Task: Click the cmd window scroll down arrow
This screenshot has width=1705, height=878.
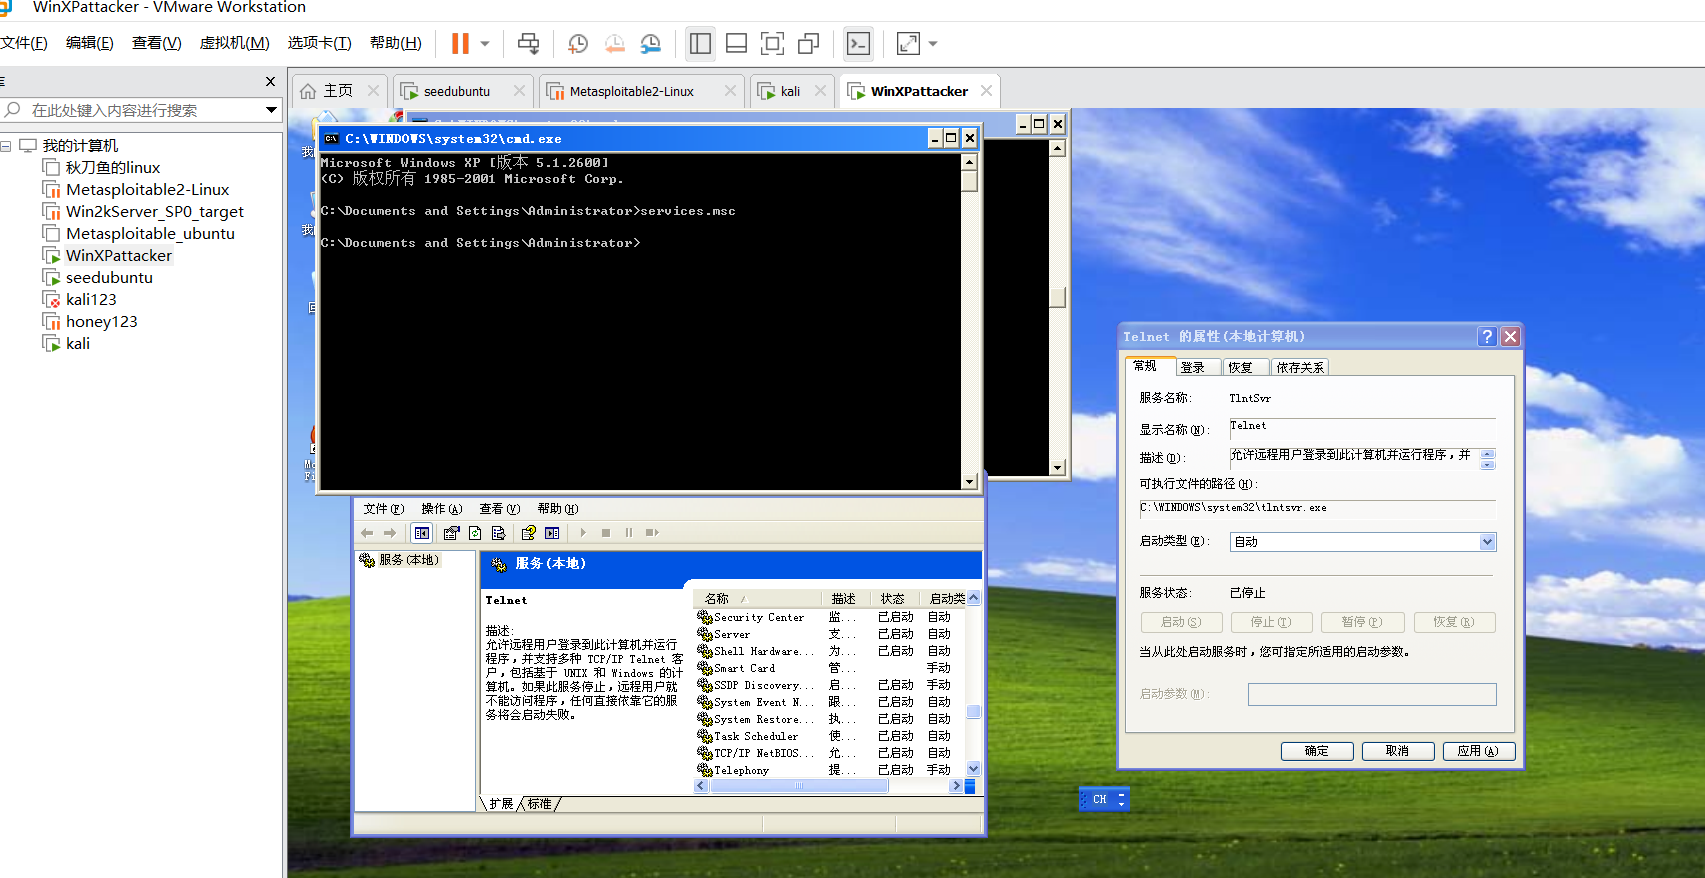Action: click(969, 481)
